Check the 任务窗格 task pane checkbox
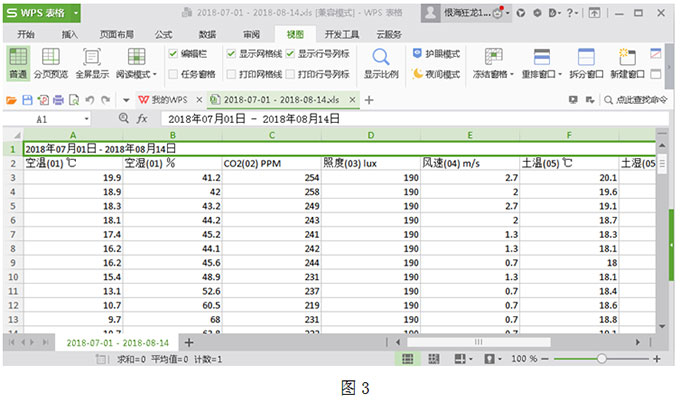680x403 pixels. coord(173,74)
